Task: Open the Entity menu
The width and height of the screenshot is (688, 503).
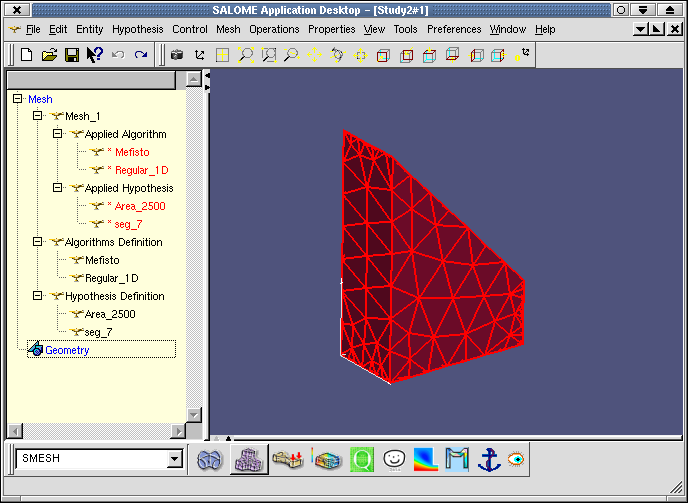Action: click(90, 29)
